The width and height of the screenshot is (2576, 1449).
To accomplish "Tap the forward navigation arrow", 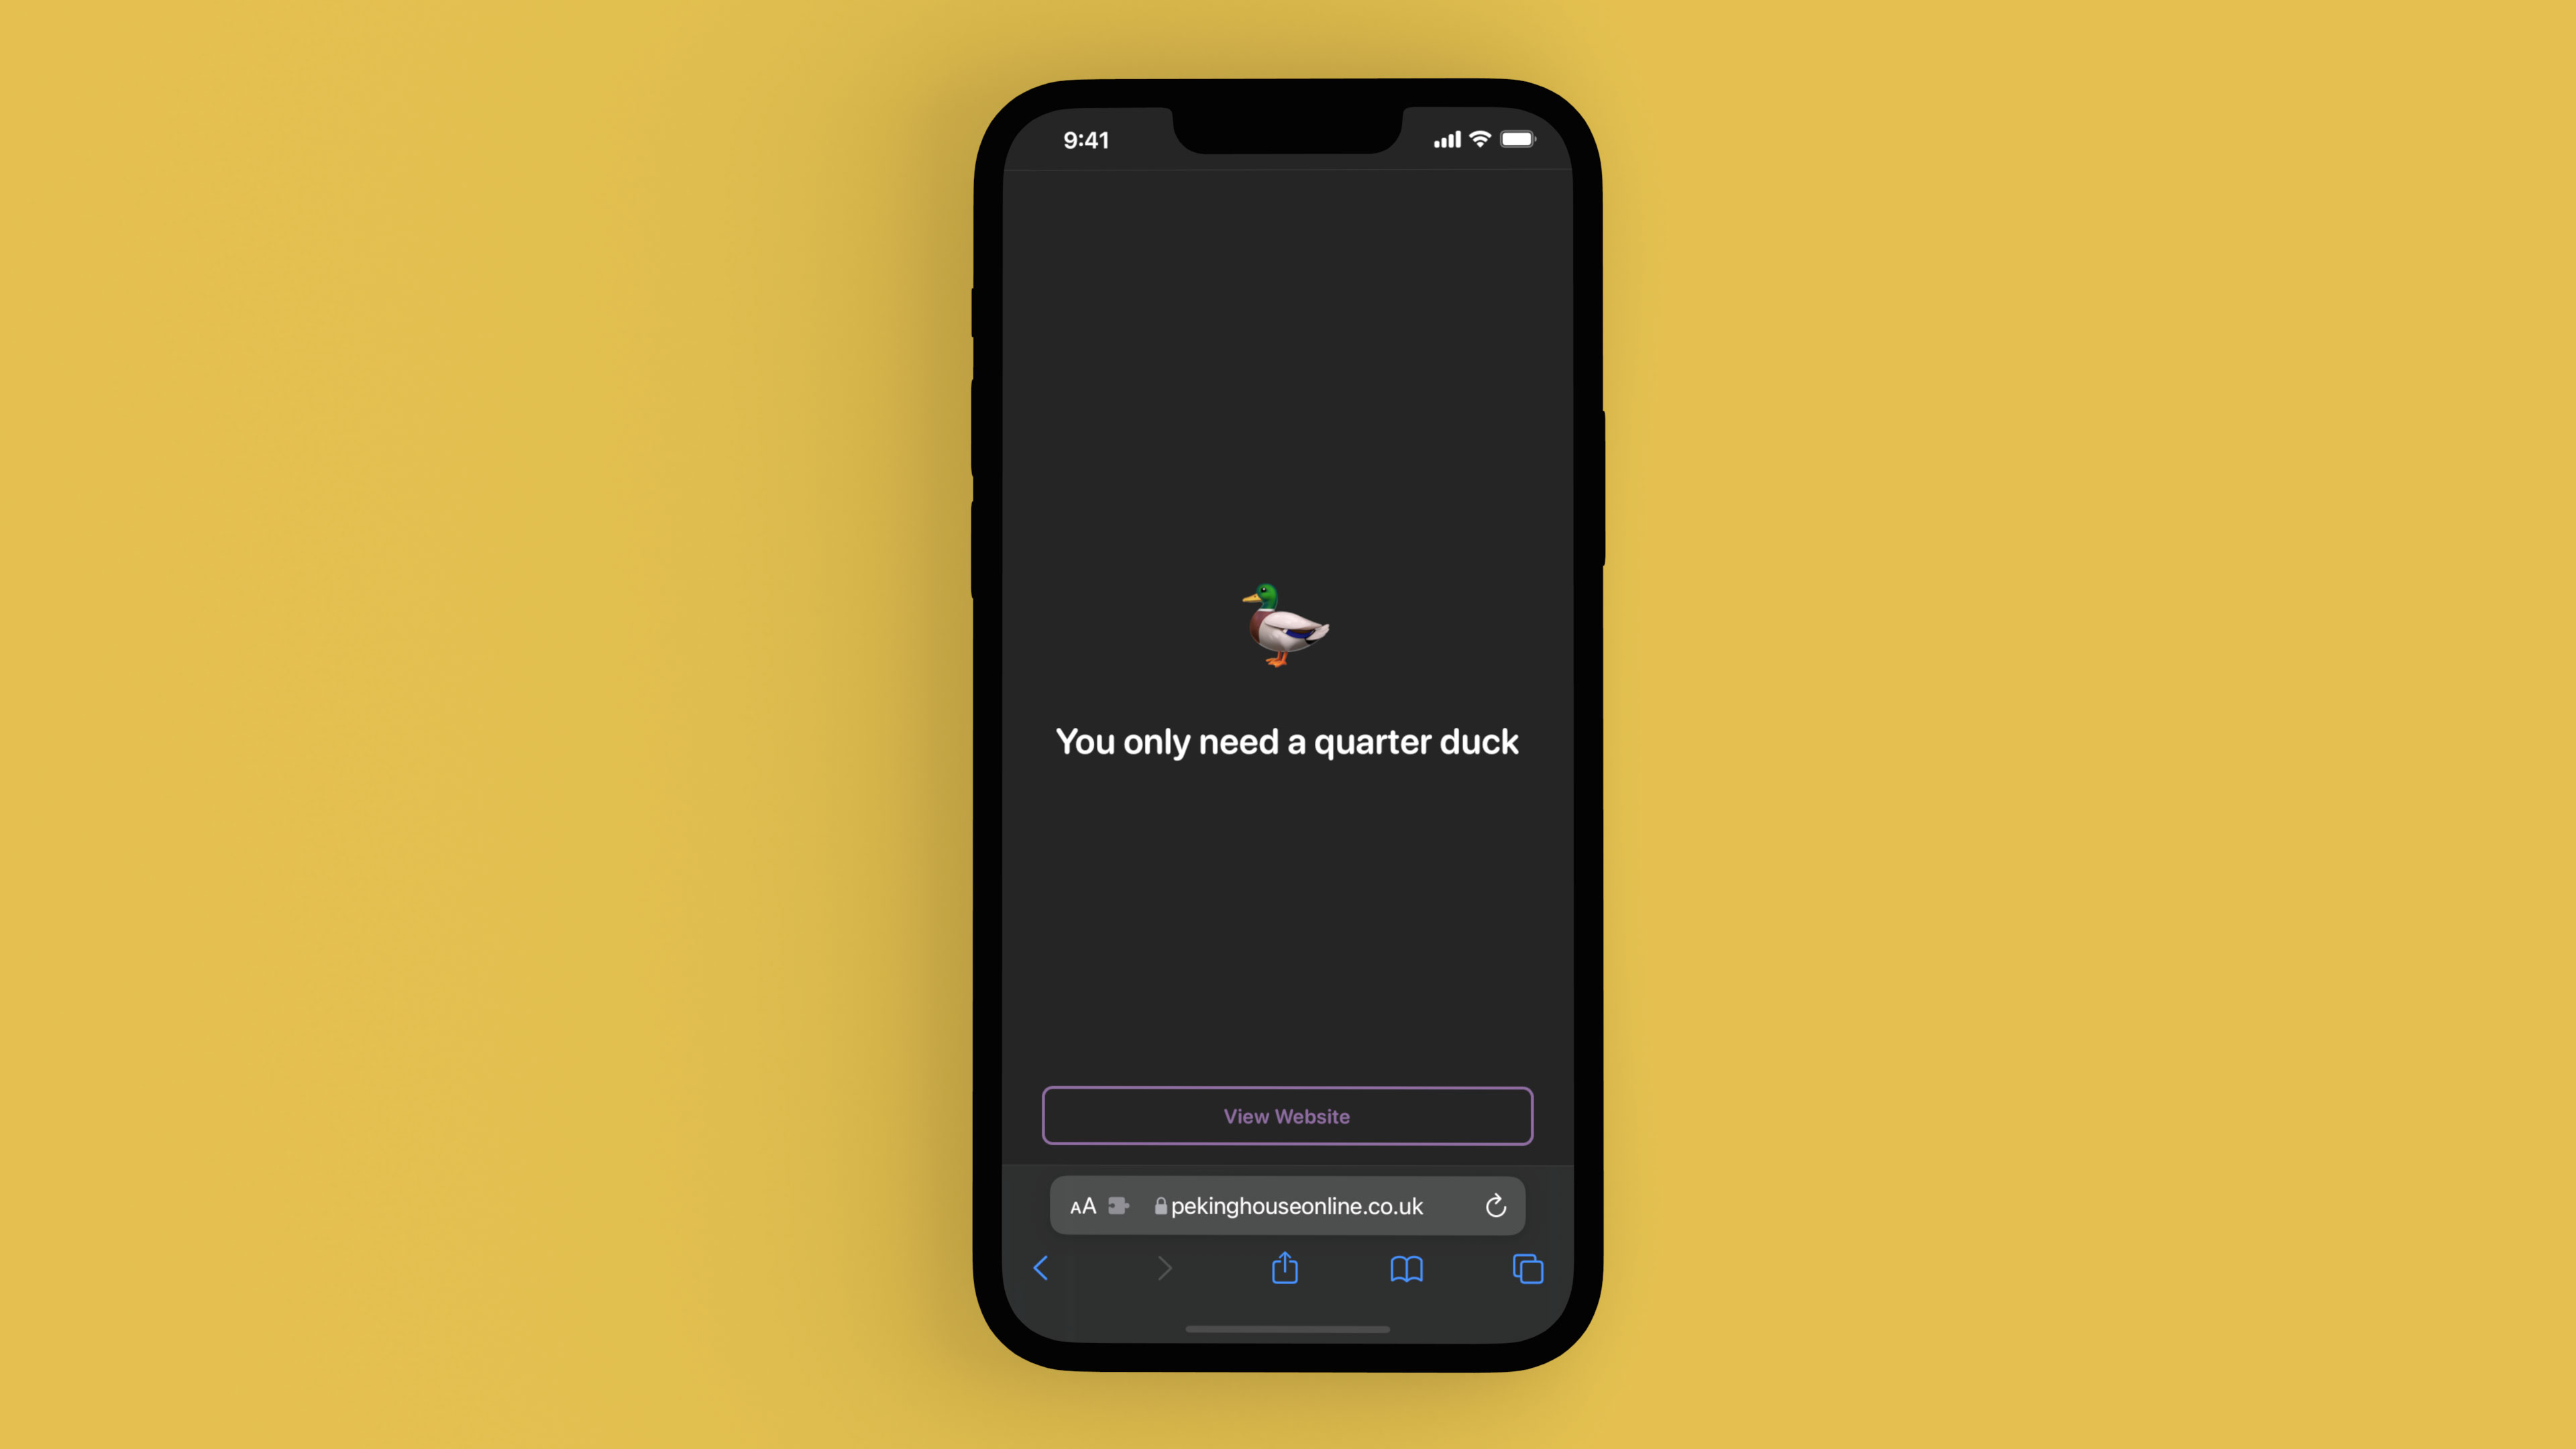I will click(x=1163, y=1269).
